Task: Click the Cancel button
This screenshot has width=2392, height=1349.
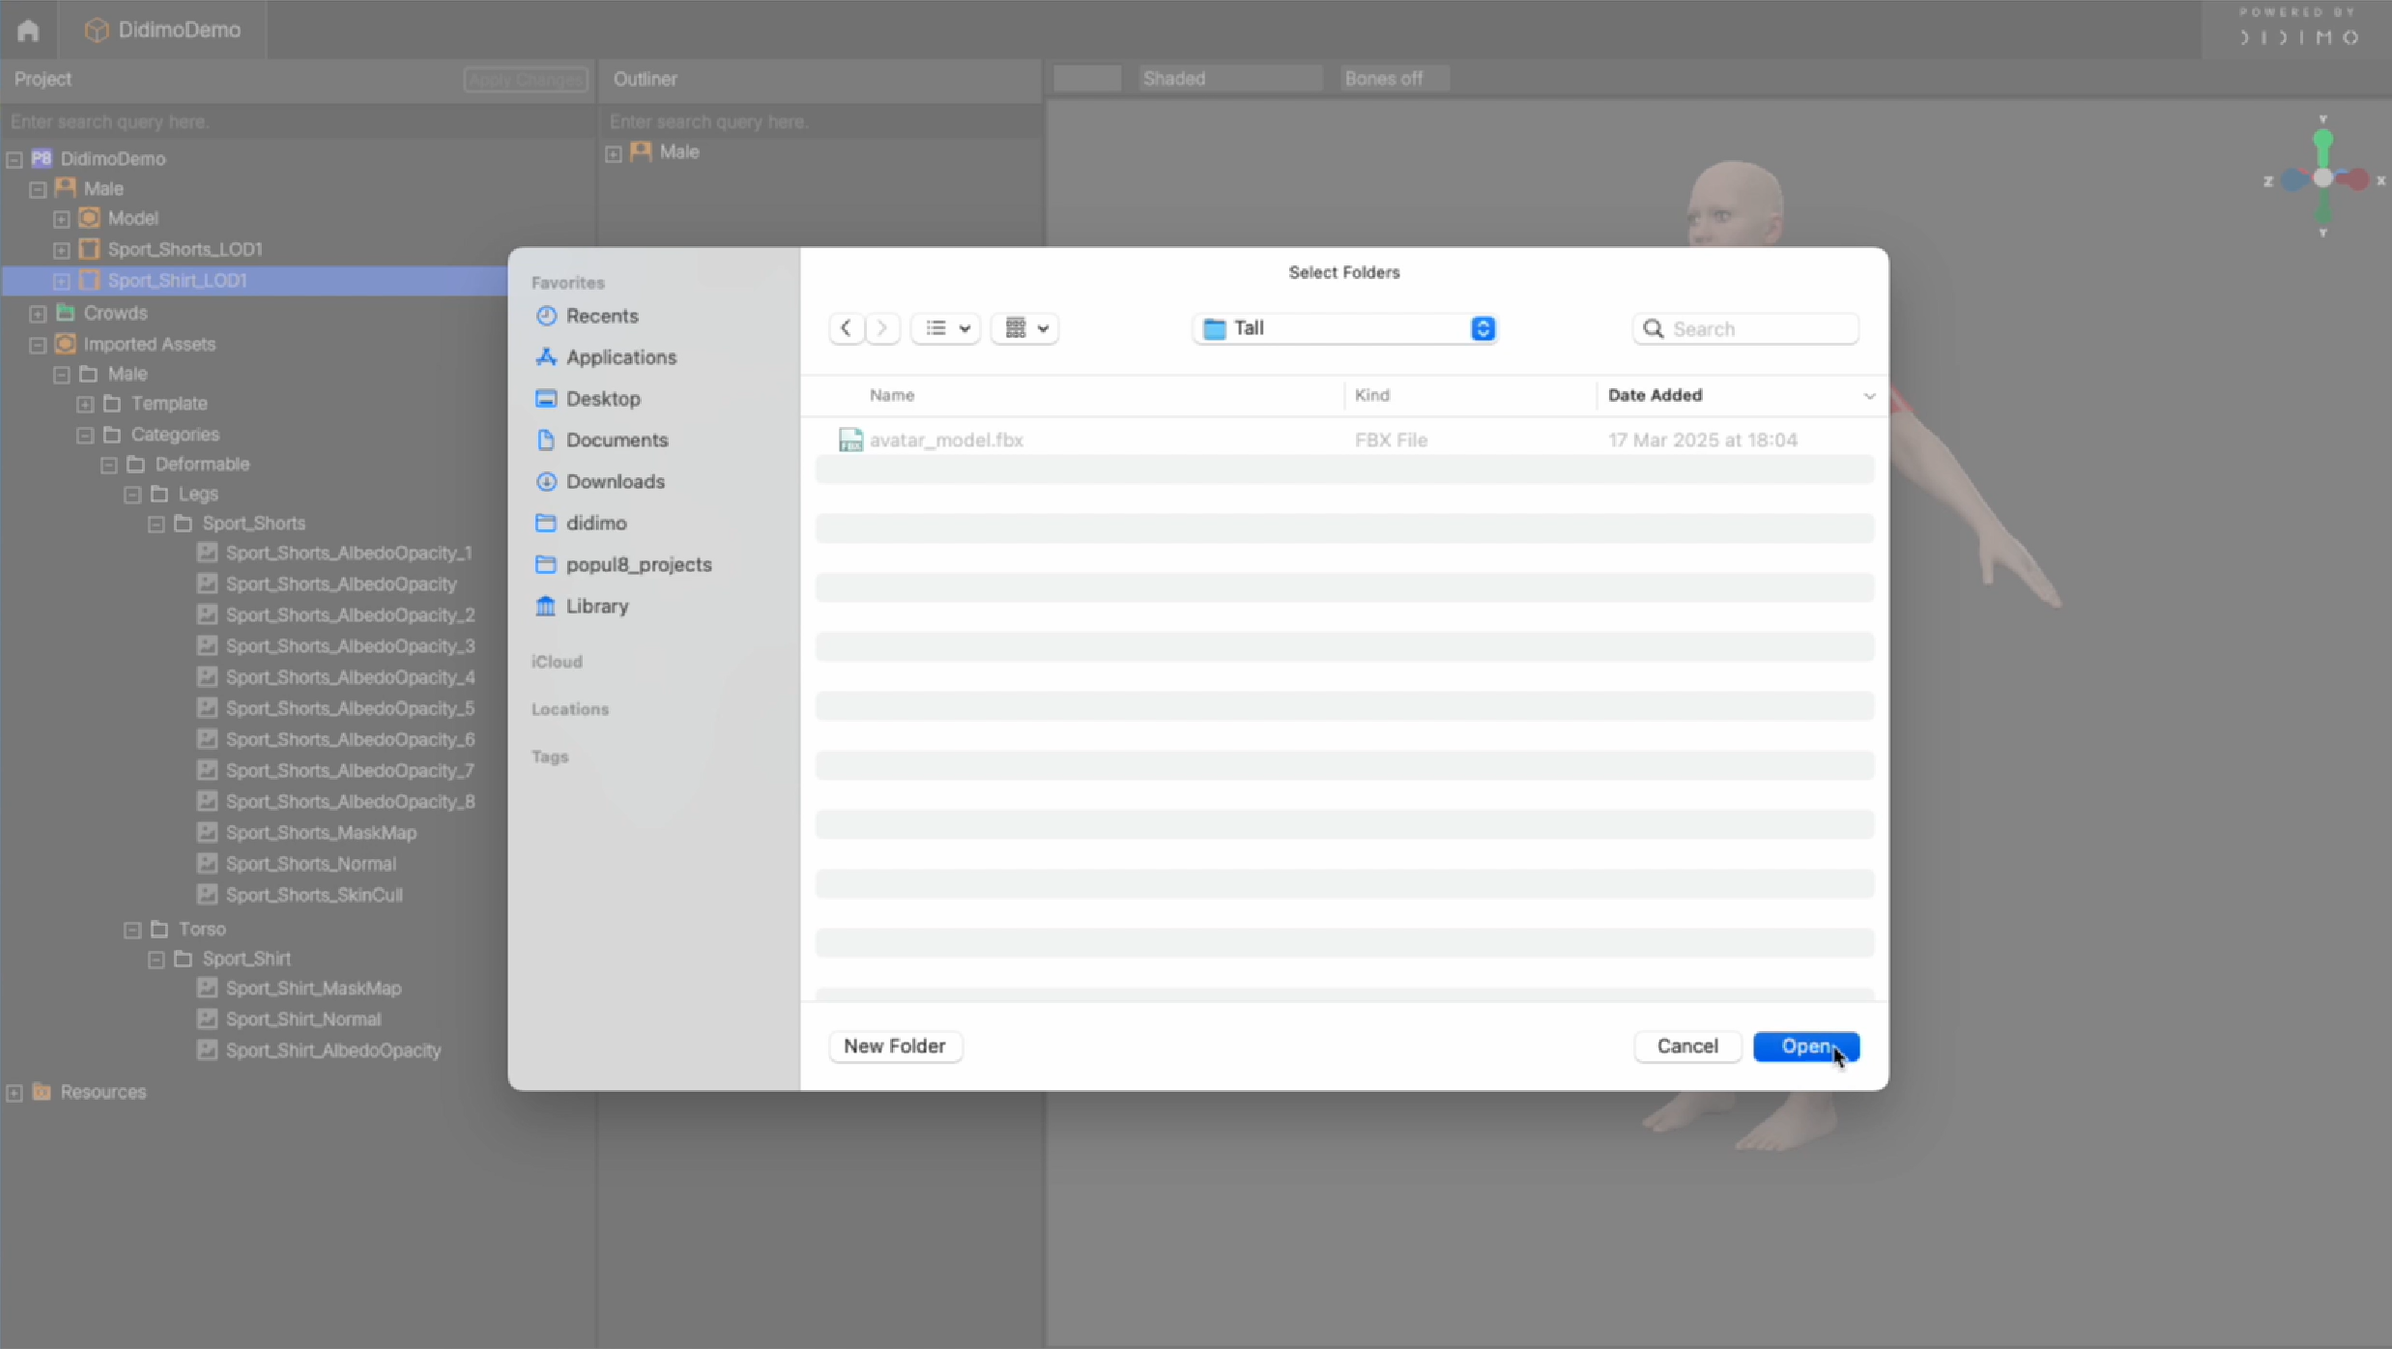Action: 1687,1046
